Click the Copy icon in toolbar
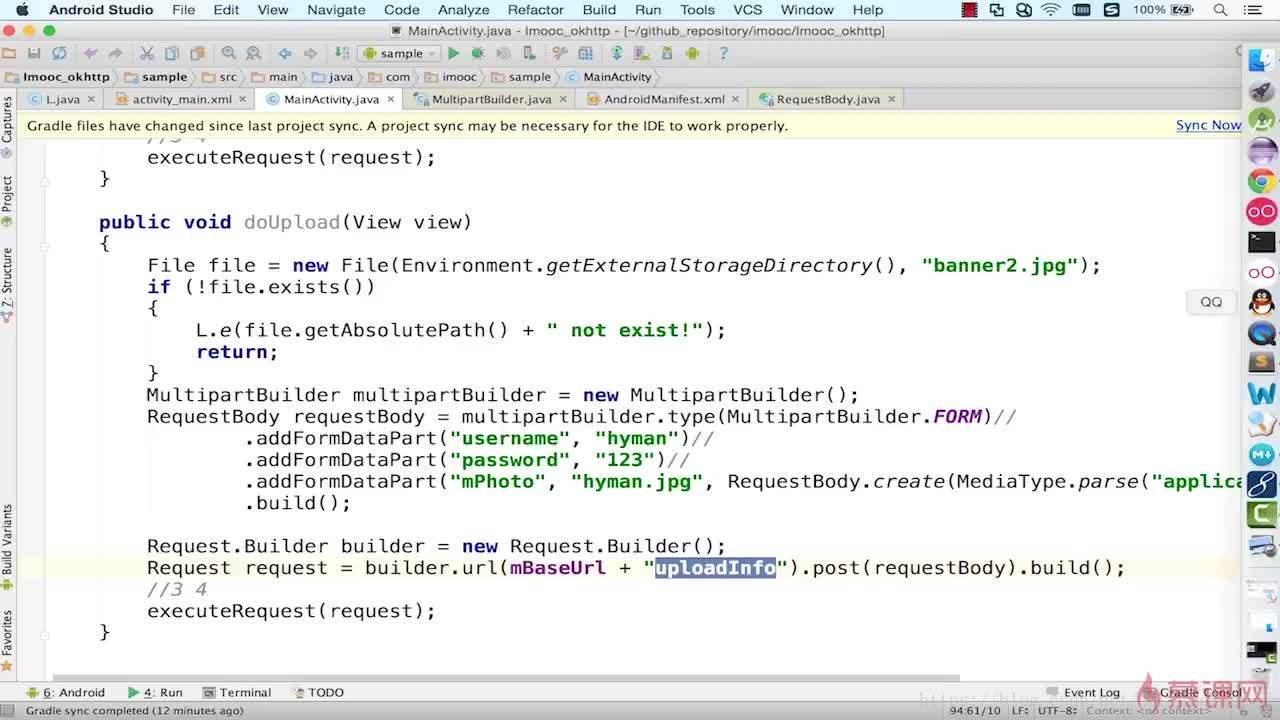This screenshot has height=720, width=1280. pos(172,53)
